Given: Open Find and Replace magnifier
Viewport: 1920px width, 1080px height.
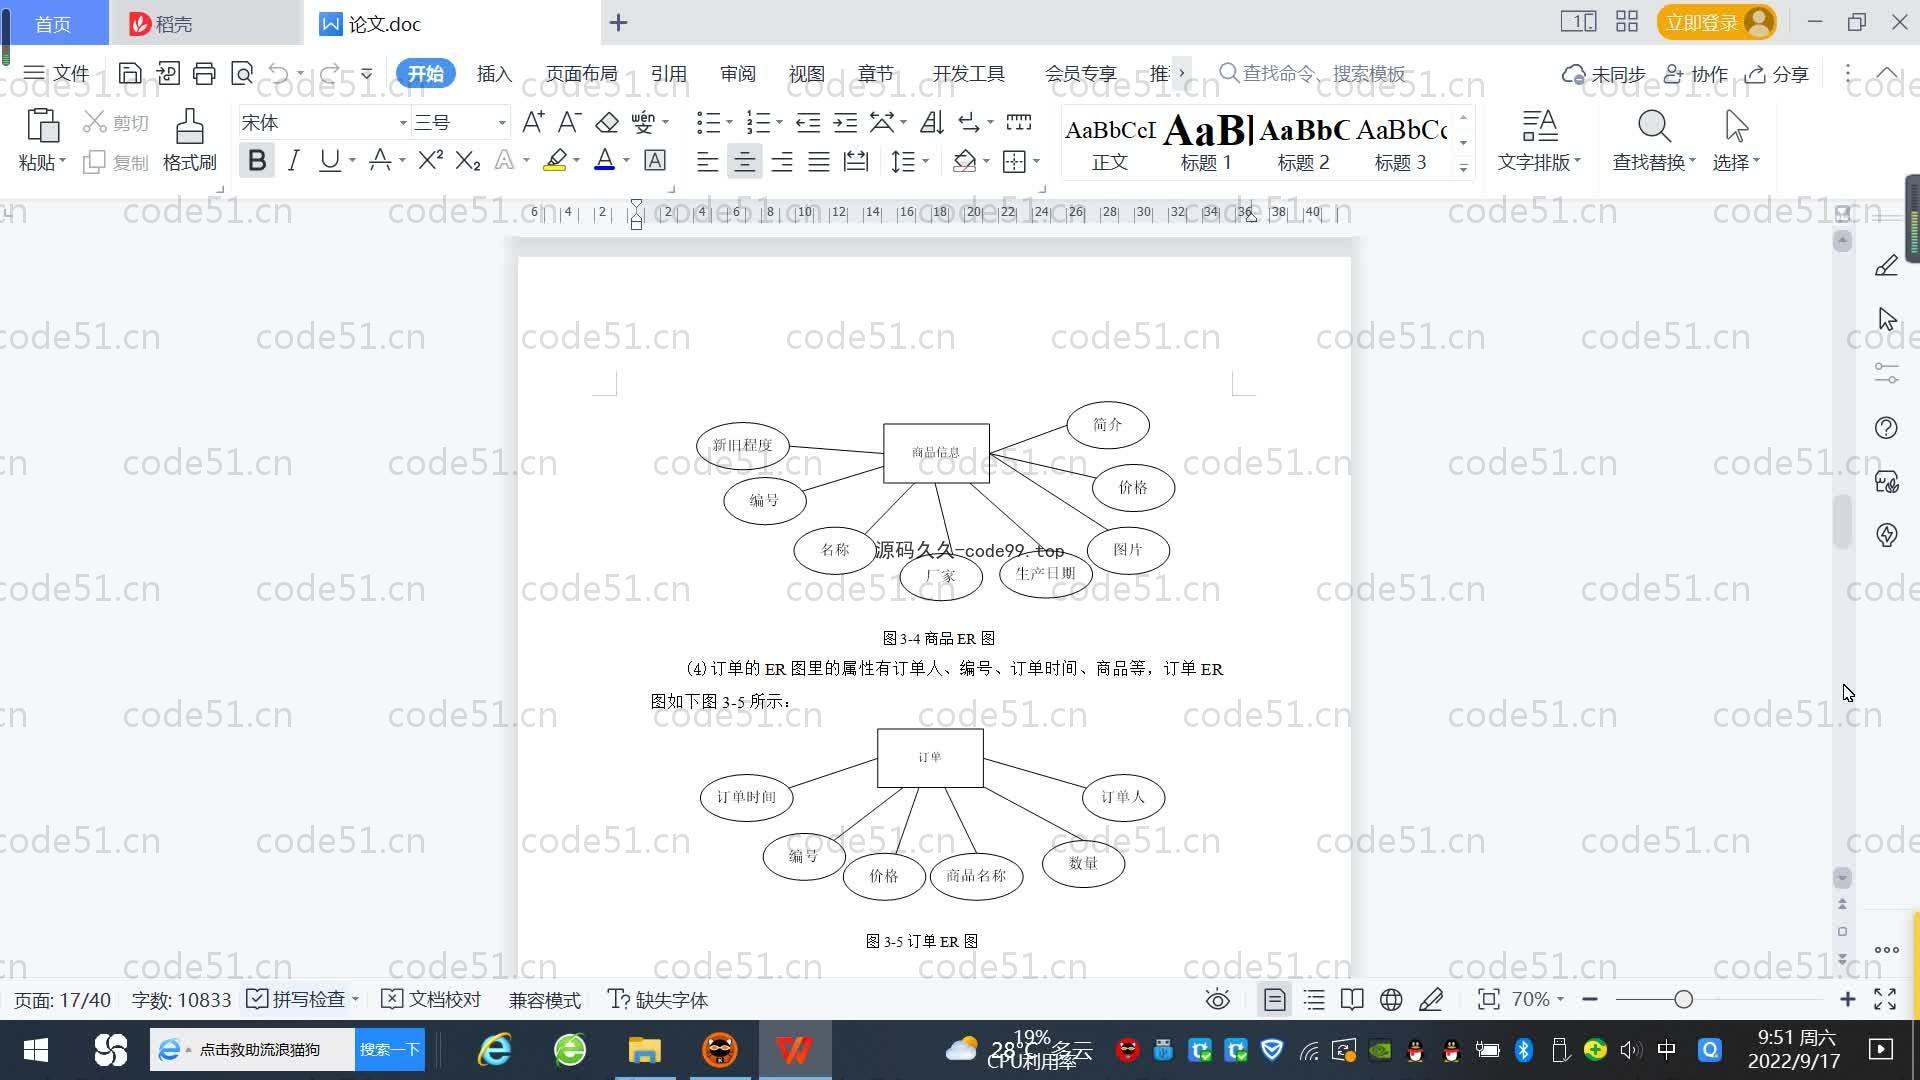Looking at the screenshot, I should point(1653,127).
